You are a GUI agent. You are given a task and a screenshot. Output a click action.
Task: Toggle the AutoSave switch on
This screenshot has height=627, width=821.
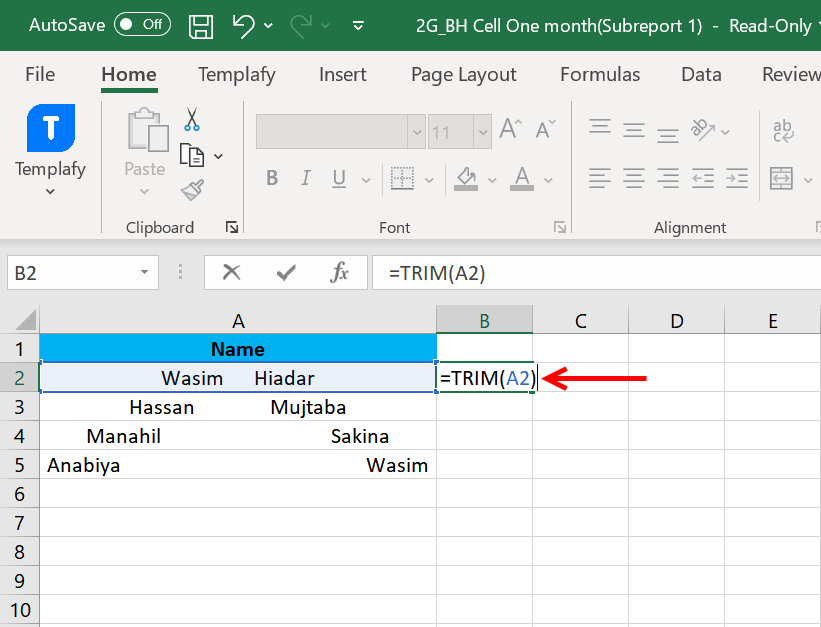point(142,25)
